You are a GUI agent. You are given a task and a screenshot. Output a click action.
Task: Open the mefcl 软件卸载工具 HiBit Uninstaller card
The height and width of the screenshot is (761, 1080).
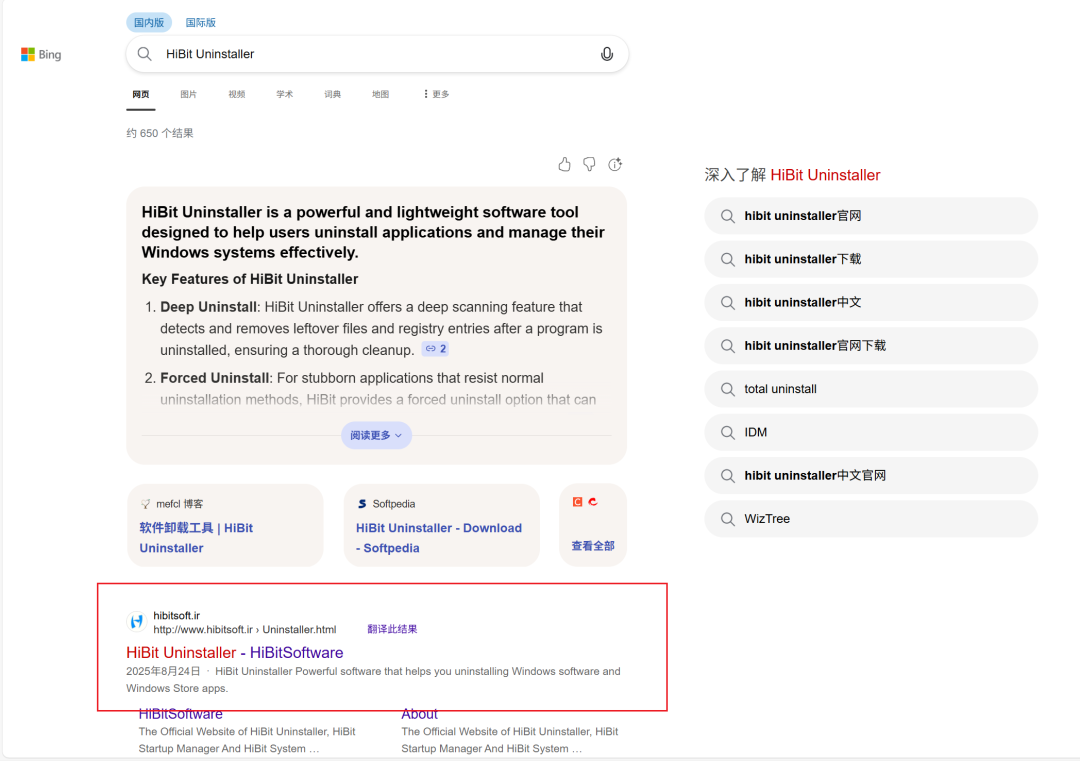point(225,525)
